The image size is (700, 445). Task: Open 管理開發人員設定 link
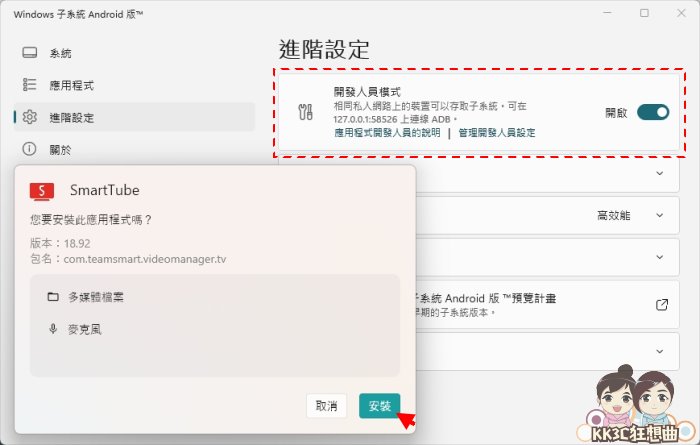(x=497, y=133)
